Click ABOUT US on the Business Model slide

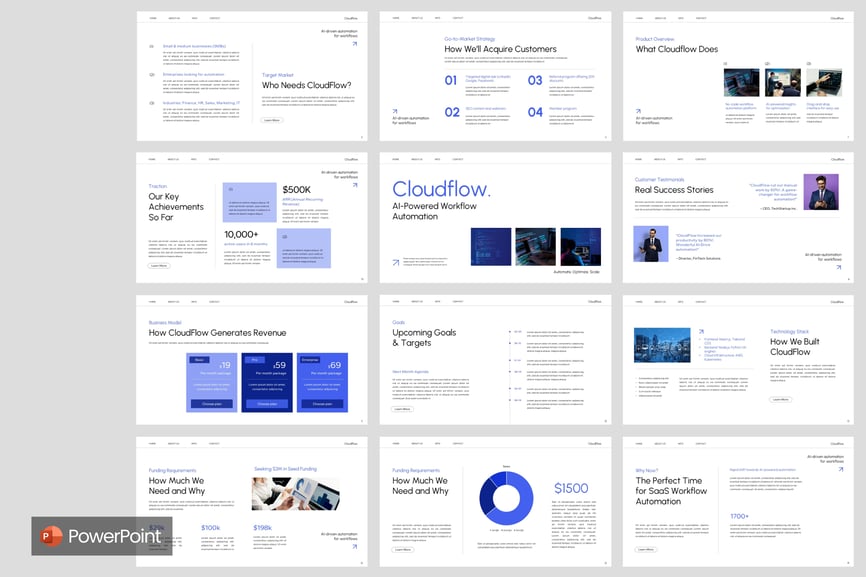coord(174,300)
